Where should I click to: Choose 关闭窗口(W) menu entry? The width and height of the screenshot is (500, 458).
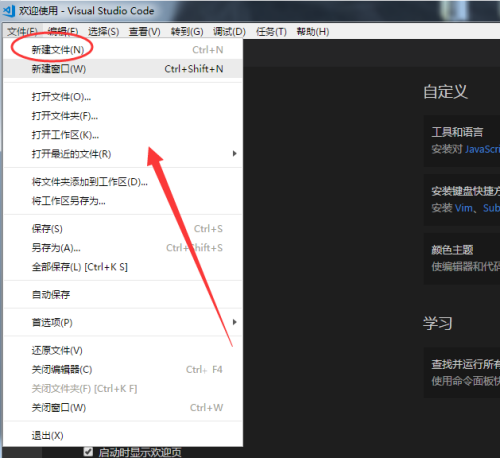pos(123,407)
